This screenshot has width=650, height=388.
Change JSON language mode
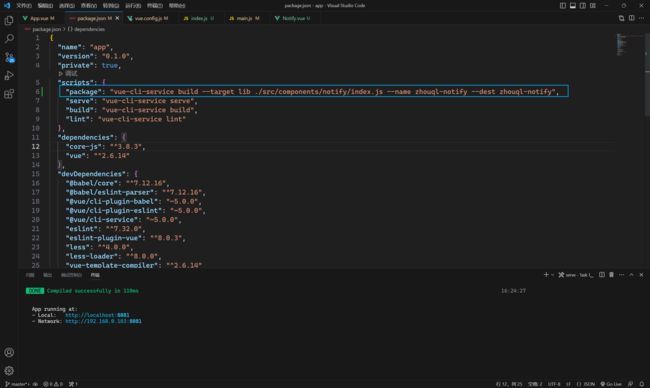586,384
